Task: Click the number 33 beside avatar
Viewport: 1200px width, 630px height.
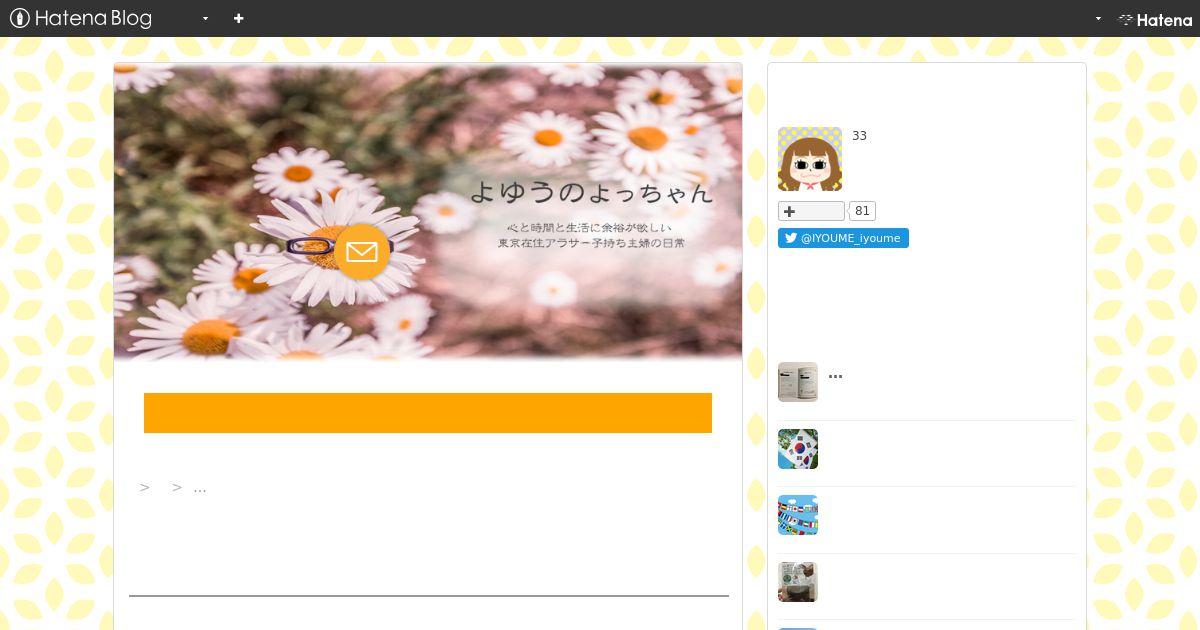Action: click(x=859, y=136)
